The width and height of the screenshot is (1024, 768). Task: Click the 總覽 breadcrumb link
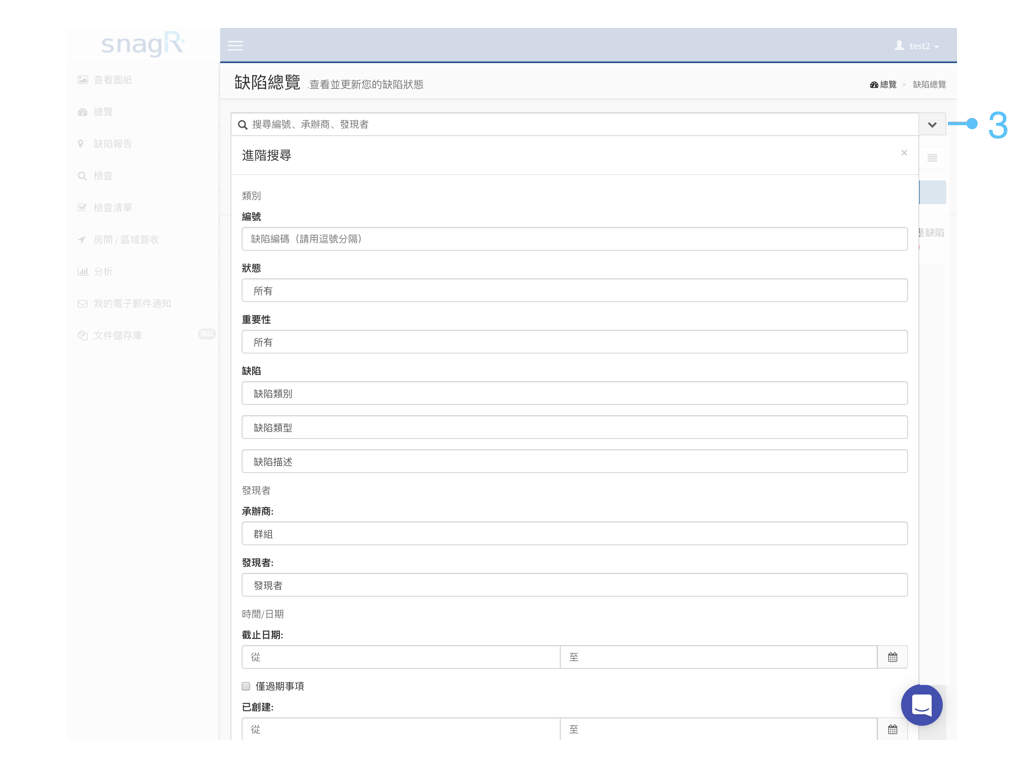[x=883, y=85]
